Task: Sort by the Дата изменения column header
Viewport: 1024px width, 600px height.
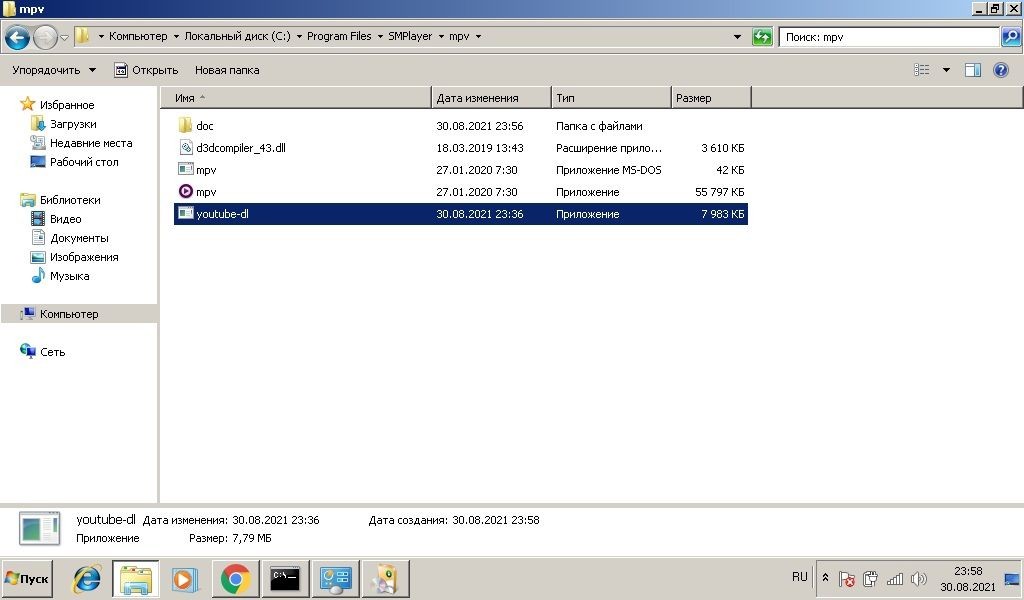Action: (x=491, y=98)
